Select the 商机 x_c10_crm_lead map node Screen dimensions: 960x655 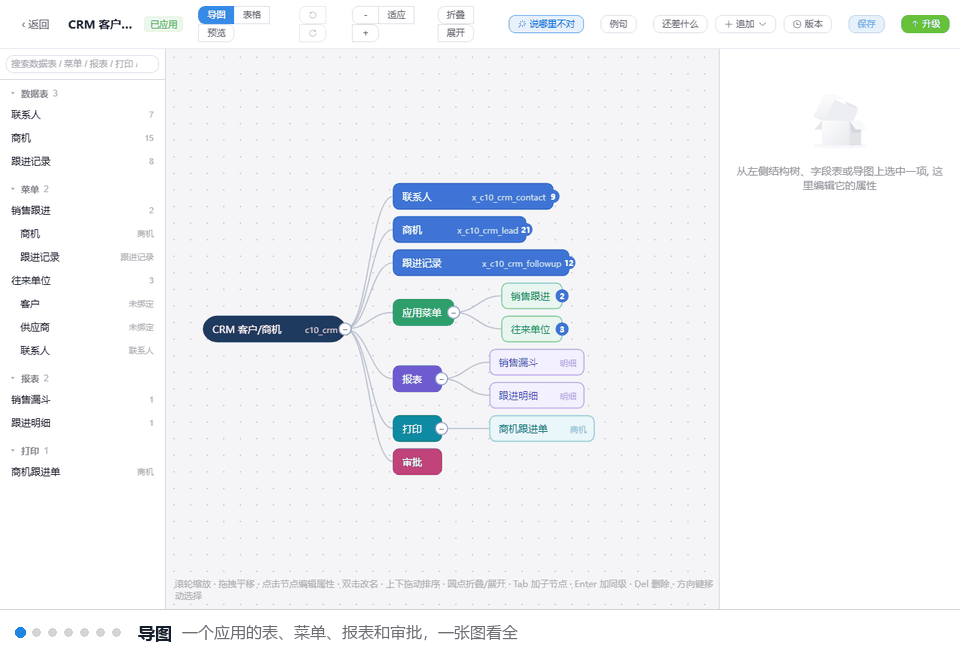point(459,230)
